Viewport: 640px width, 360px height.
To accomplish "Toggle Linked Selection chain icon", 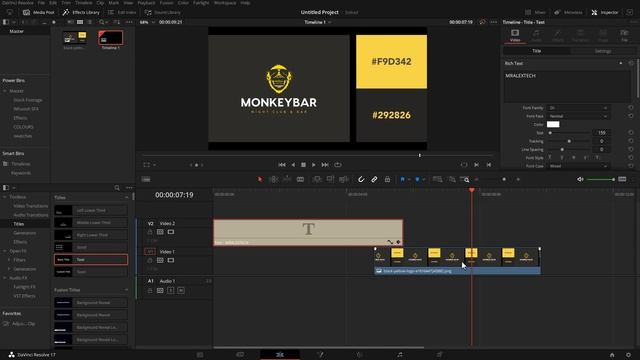I will coord(374,179).
